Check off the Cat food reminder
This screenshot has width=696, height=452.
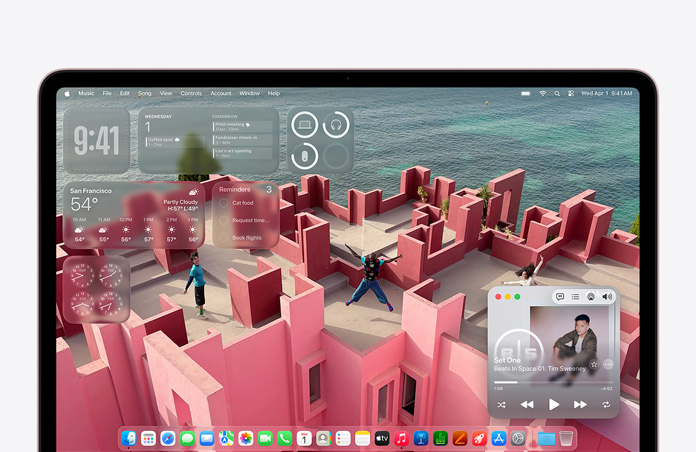pos(223,203)
